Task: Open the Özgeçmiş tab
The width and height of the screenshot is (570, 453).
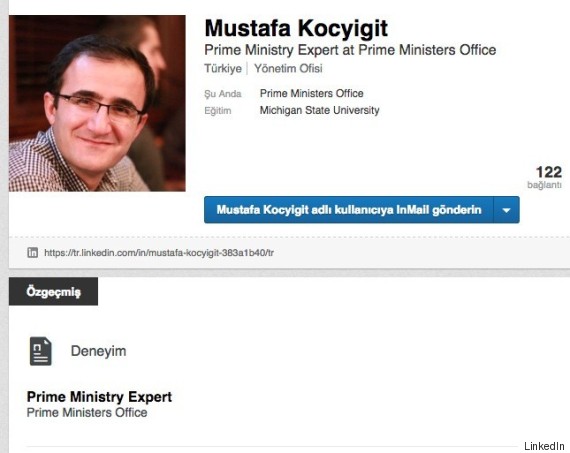Action: [53, 292]
